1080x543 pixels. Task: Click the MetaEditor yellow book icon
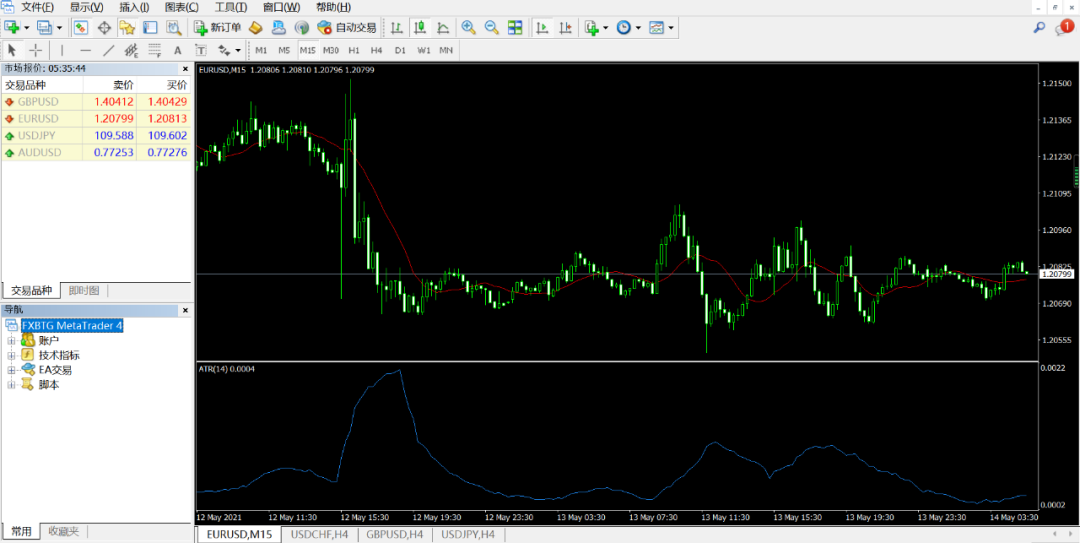tap(256, 28)
